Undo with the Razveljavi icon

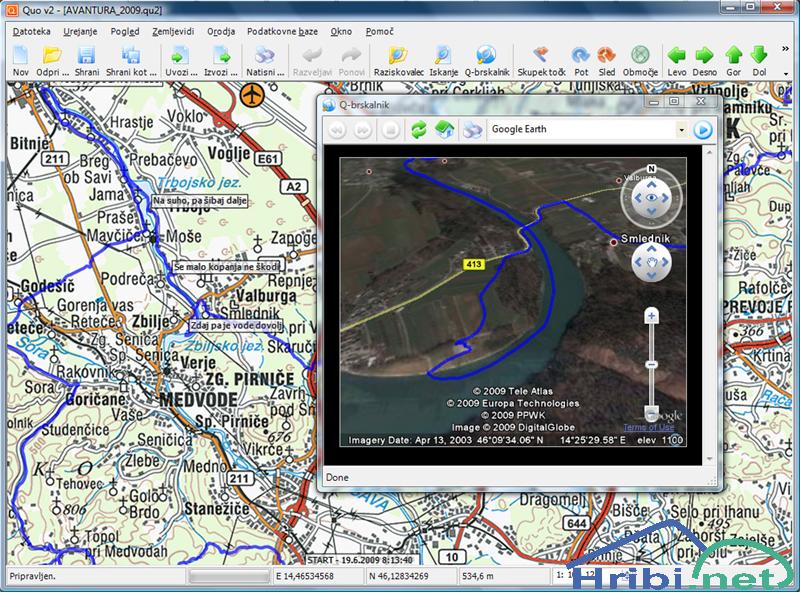(312, 60)
